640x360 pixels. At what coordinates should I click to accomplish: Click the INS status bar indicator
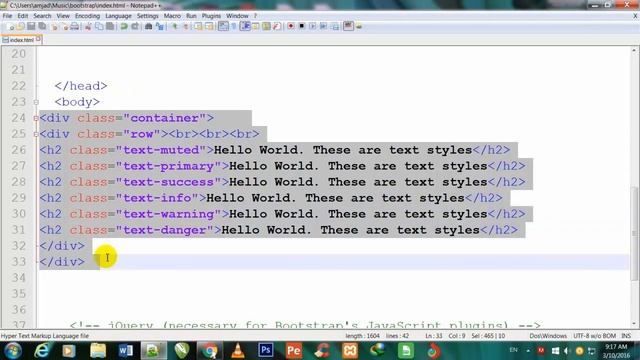[x=626, y=336]
